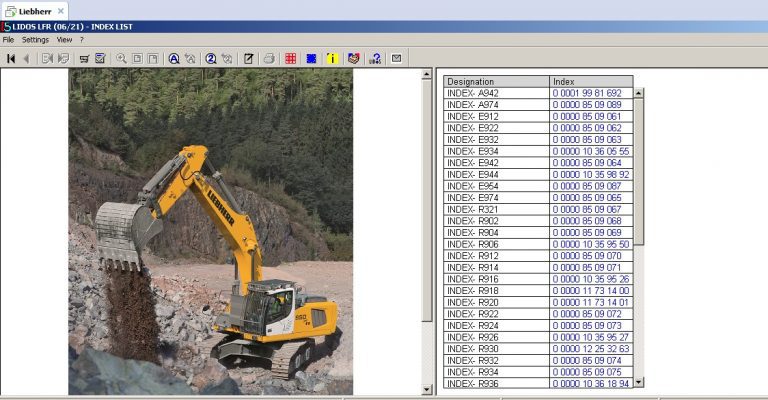Screen dimensions: 768x400
Task: Click the greyed search 'A' refine icon
Action: 190,59
